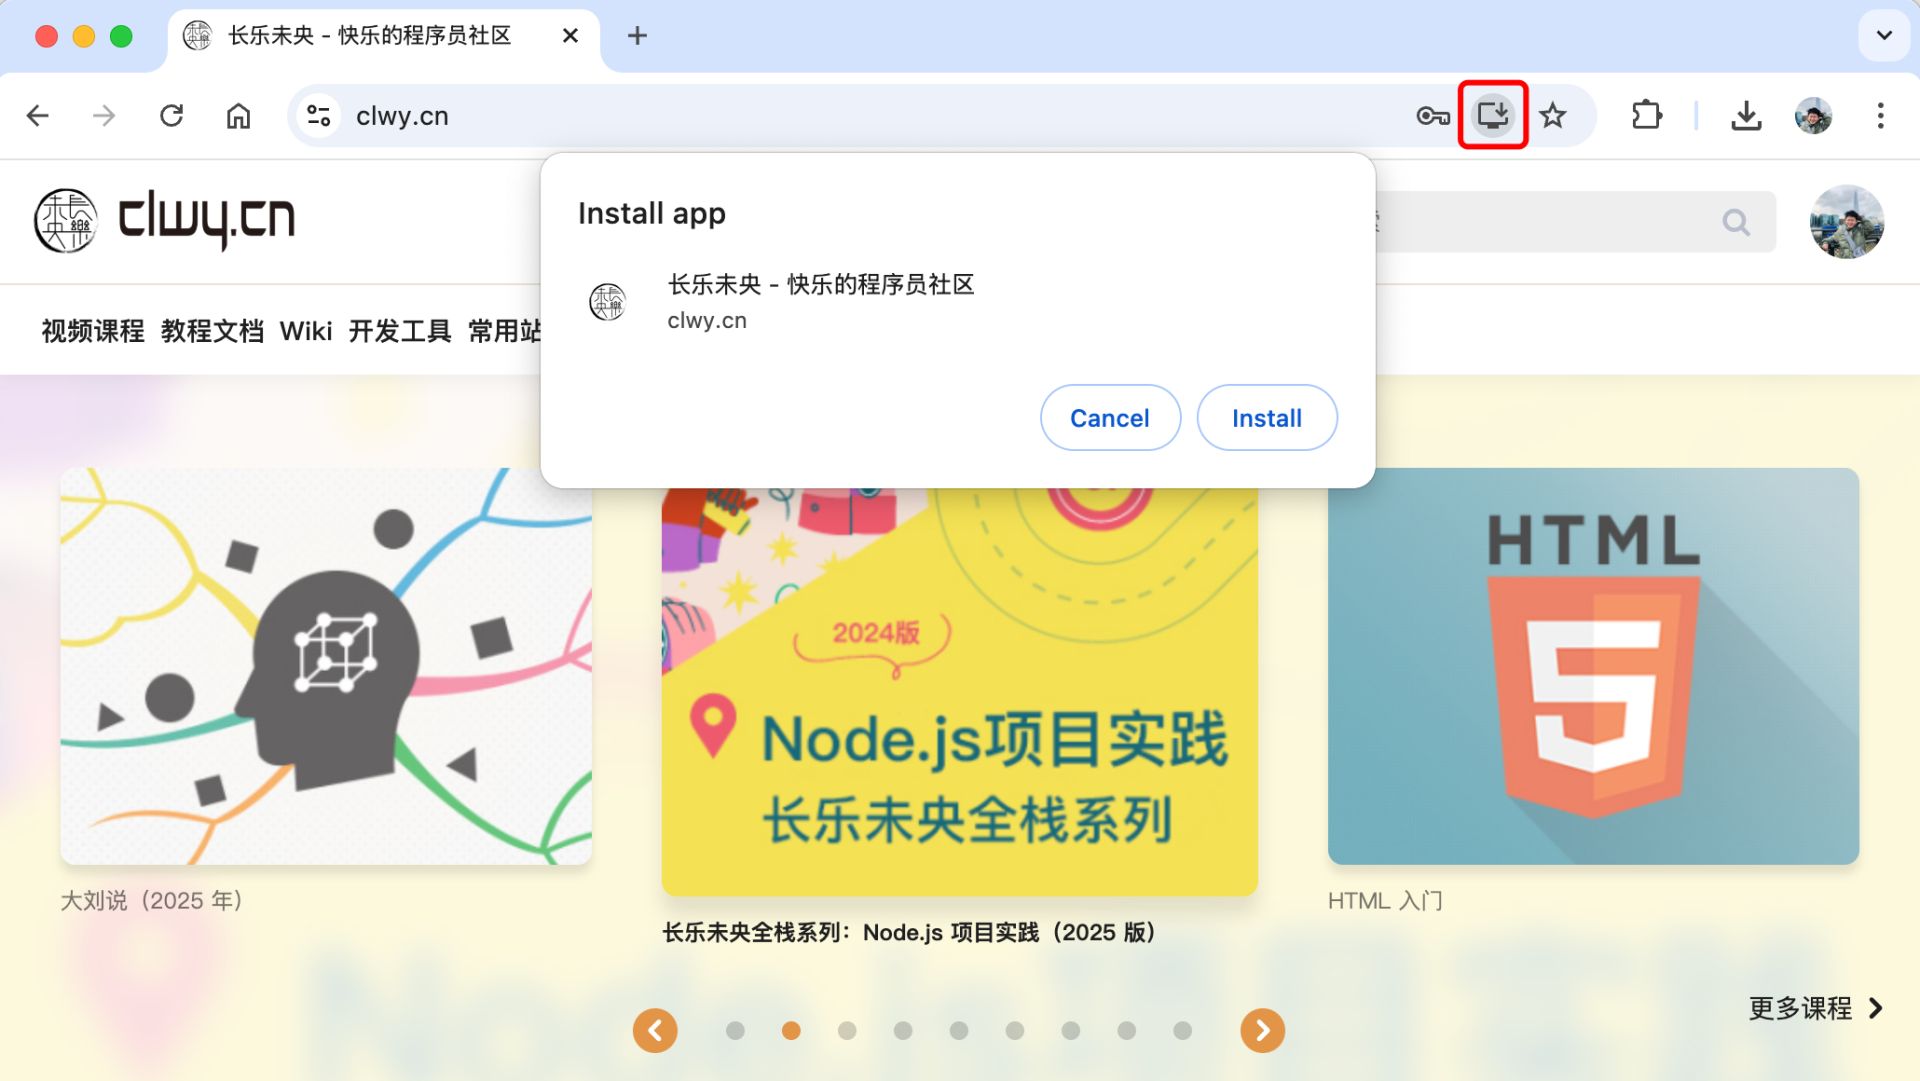Viewport: 1920px width, 1081px height.
Task: Click the HTML 入门 caption
Action: click(1385, 900)
